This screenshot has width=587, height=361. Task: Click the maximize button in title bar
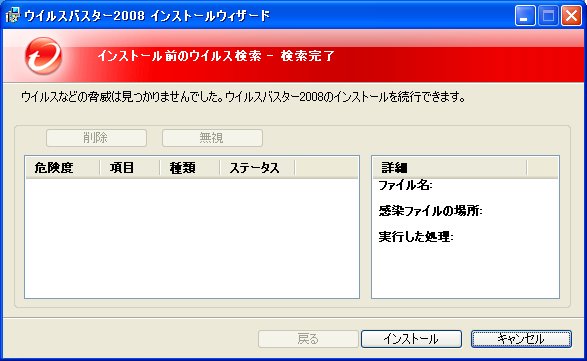pyautogui.click(x=548, y=16)
